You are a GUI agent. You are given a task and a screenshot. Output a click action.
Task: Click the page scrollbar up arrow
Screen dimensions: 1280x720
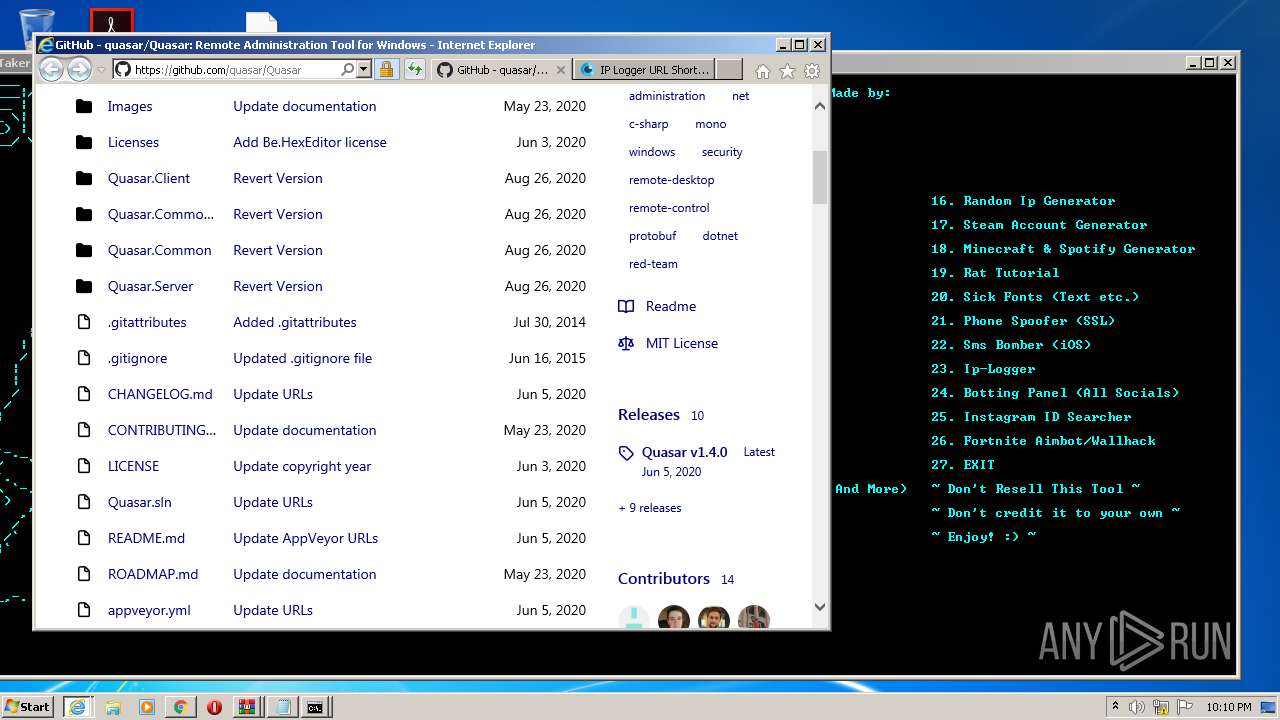[x=820, y=106]
